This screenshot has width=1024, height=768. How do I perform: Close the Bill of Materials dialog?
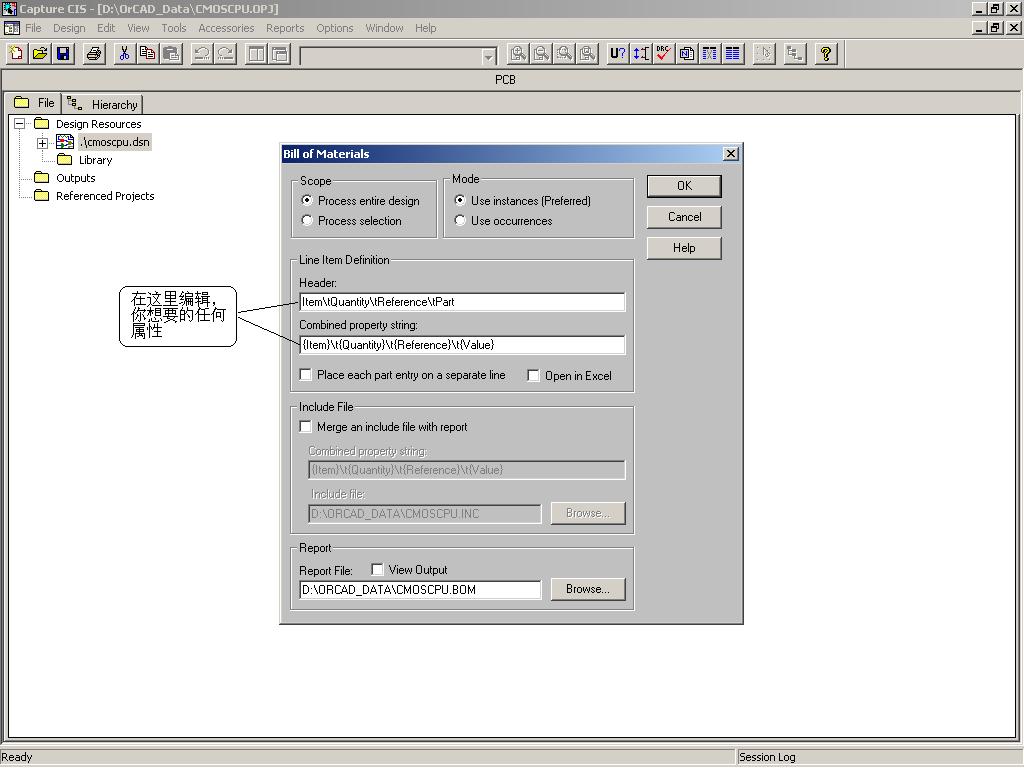[x=731, y=153]
